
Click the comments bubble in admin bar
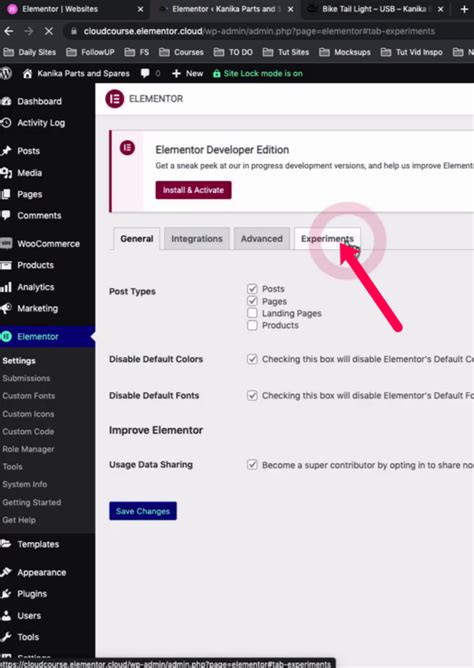click(145, 73)
